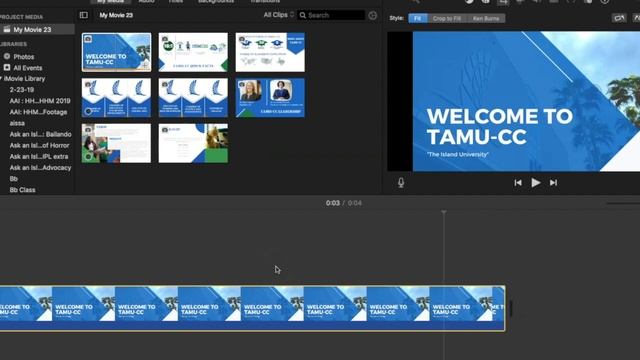The width and height of the screenshot is (640, 360).
Task: Toggle the libraries sidebar panel icon
Action: [84, 15]
